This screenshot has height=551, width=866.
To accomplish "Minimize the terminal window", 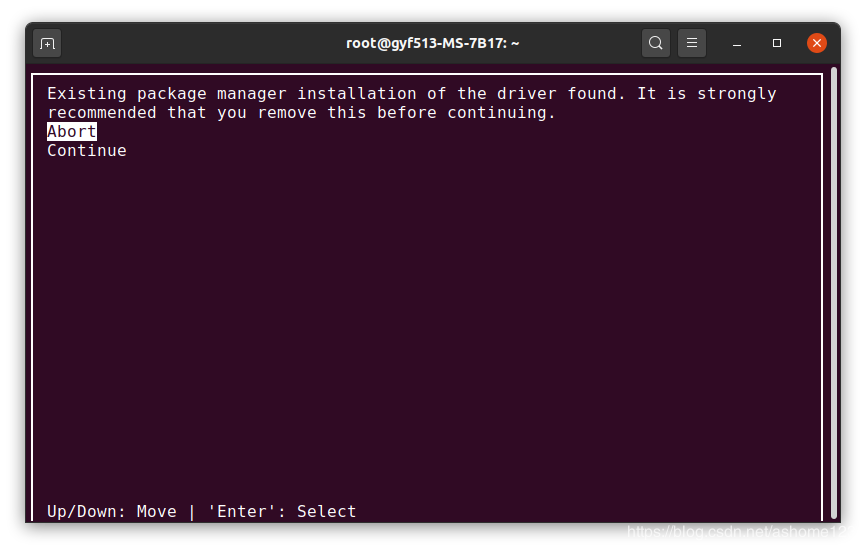I will 737,44.
